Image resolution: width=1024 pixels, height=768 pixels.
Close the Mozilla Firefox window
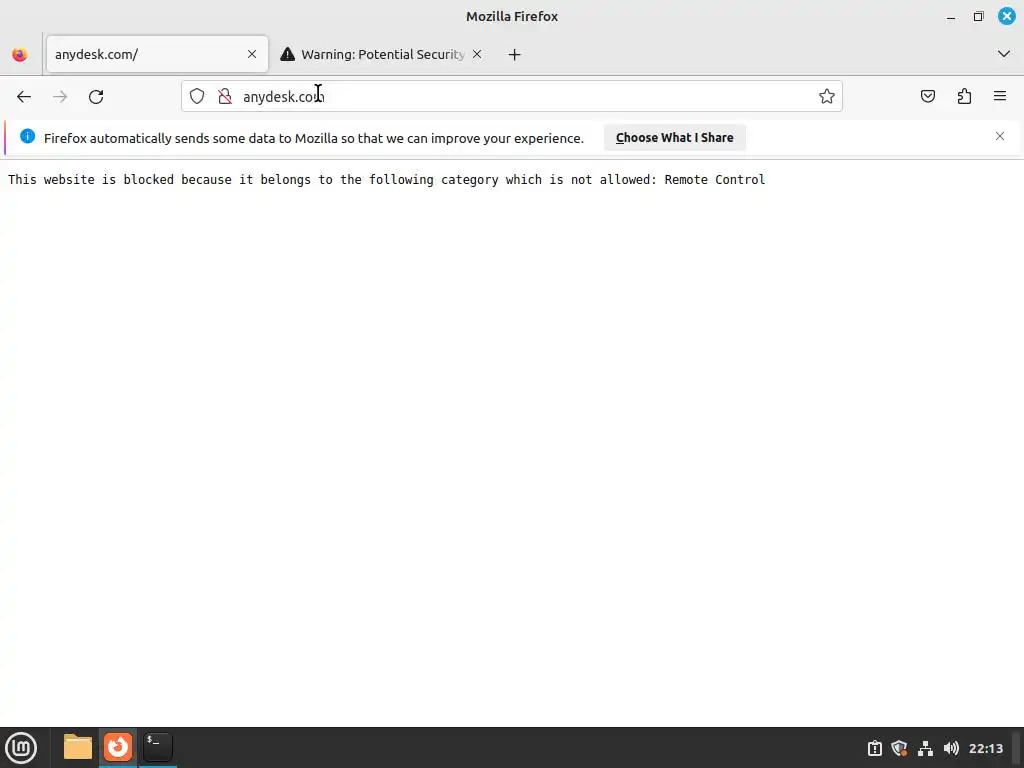tap(1006, 16)
